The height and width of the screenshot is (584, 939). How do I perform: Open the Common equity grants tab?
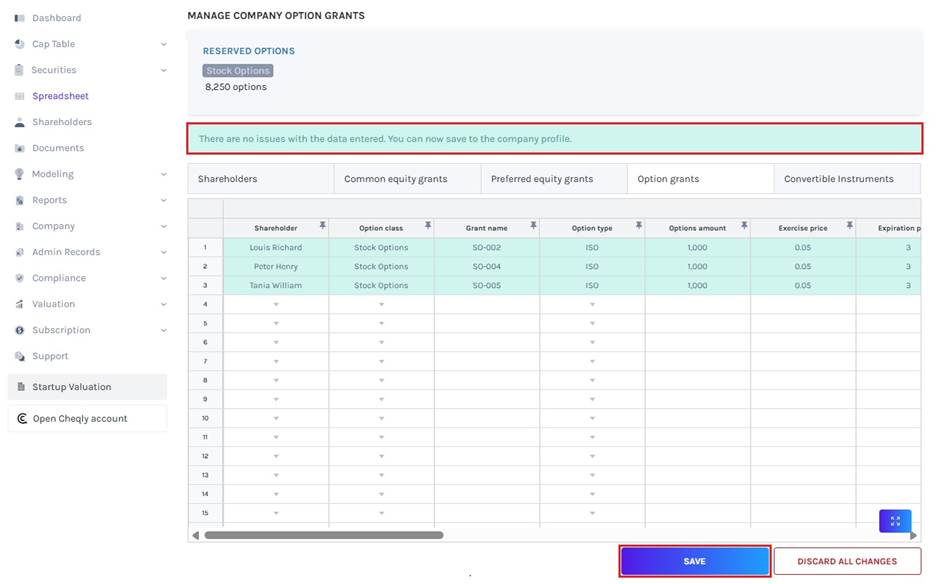404,178
